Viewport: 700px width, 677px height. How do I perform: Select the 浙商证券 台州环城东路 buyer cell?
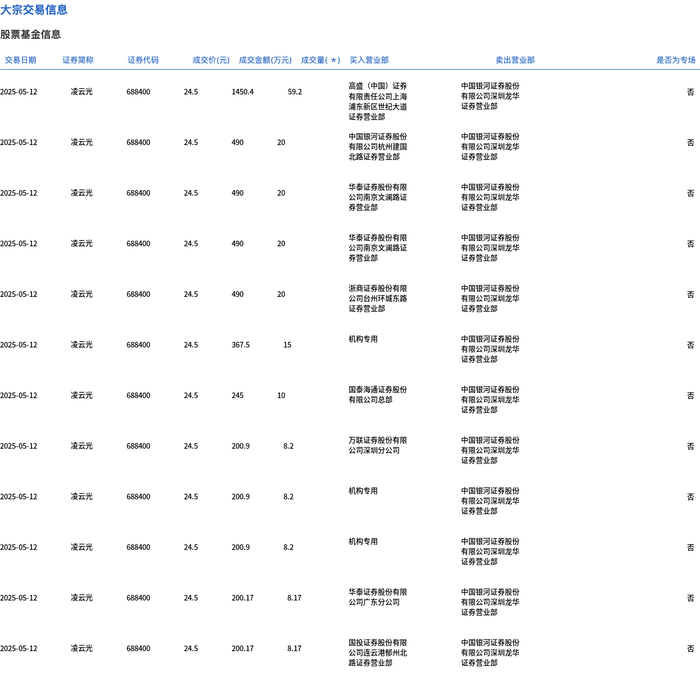click(378, 298)
